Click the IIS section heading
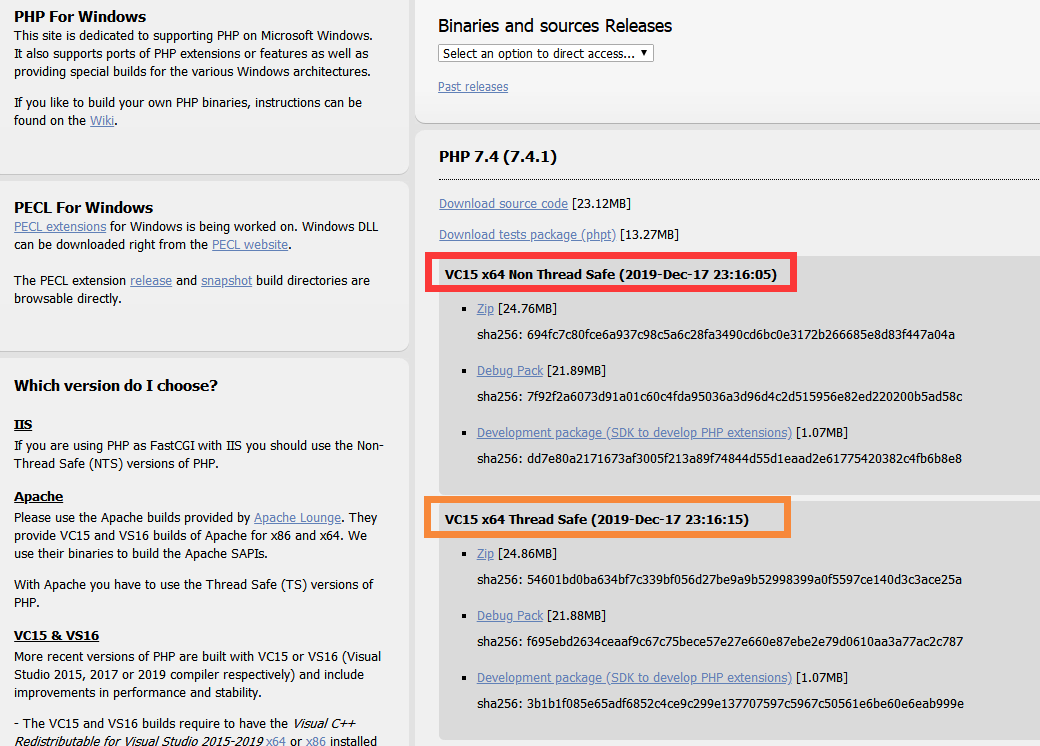1040x746 pixels. pos(23,424)
